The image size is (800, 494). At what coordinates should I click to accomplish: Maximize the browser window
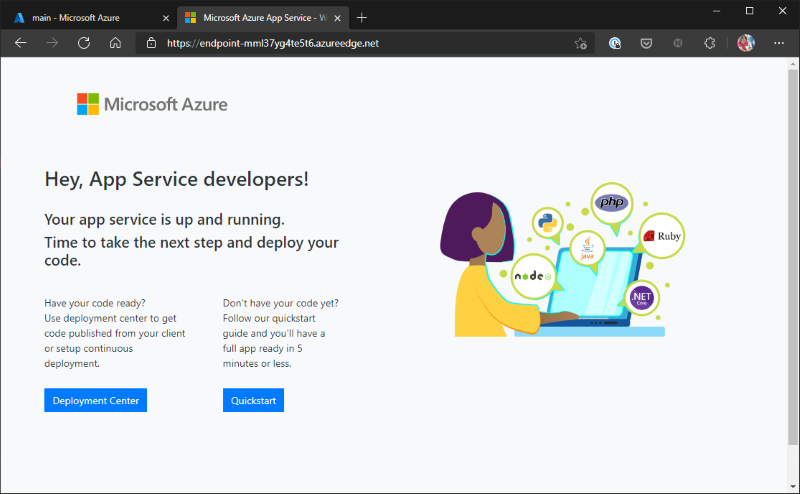749,11
